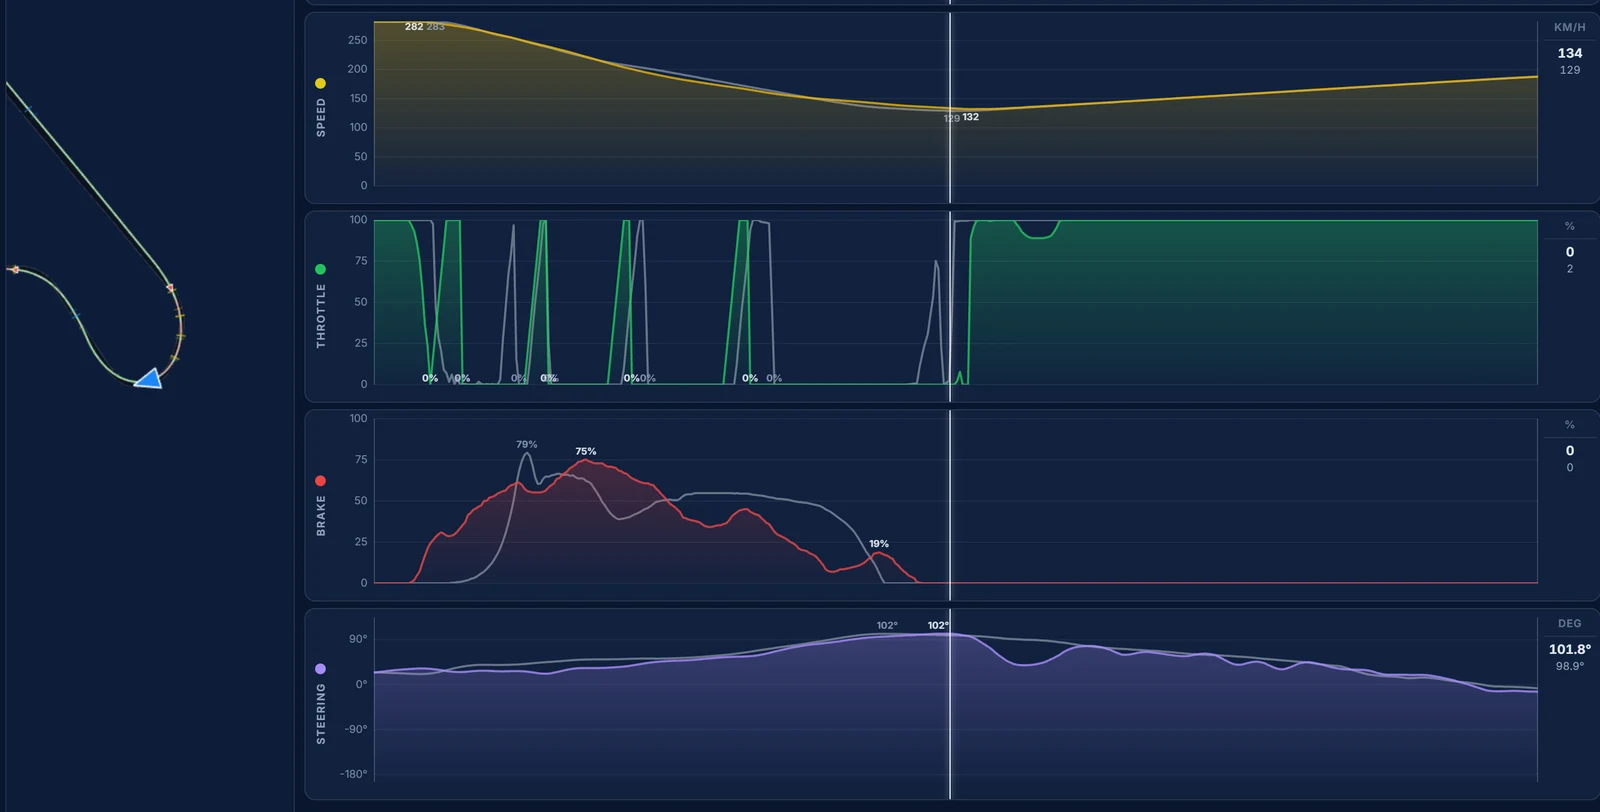The height and width of the screenshot is (812, 1600).
Task: Click the 79% brake peak label
Action: pos(526,444)
